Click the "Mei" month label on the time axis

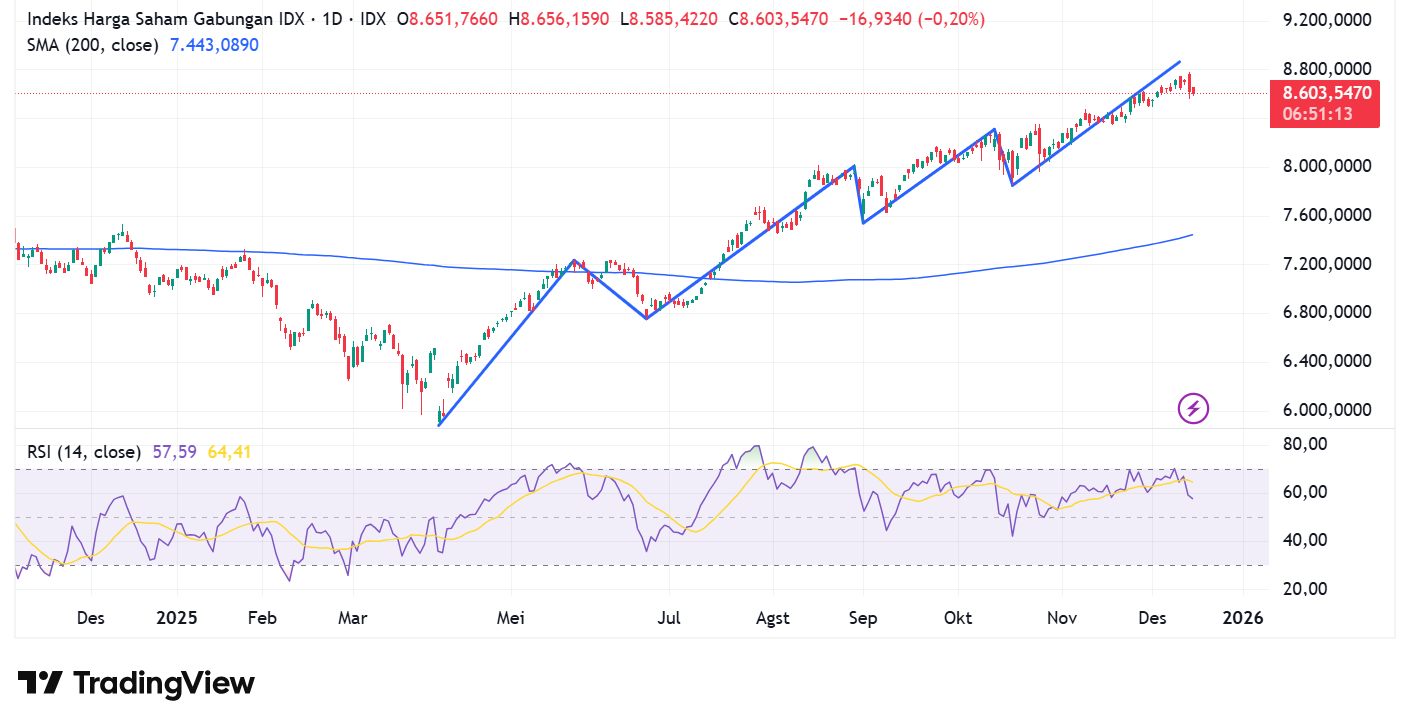tap(511, 618)
